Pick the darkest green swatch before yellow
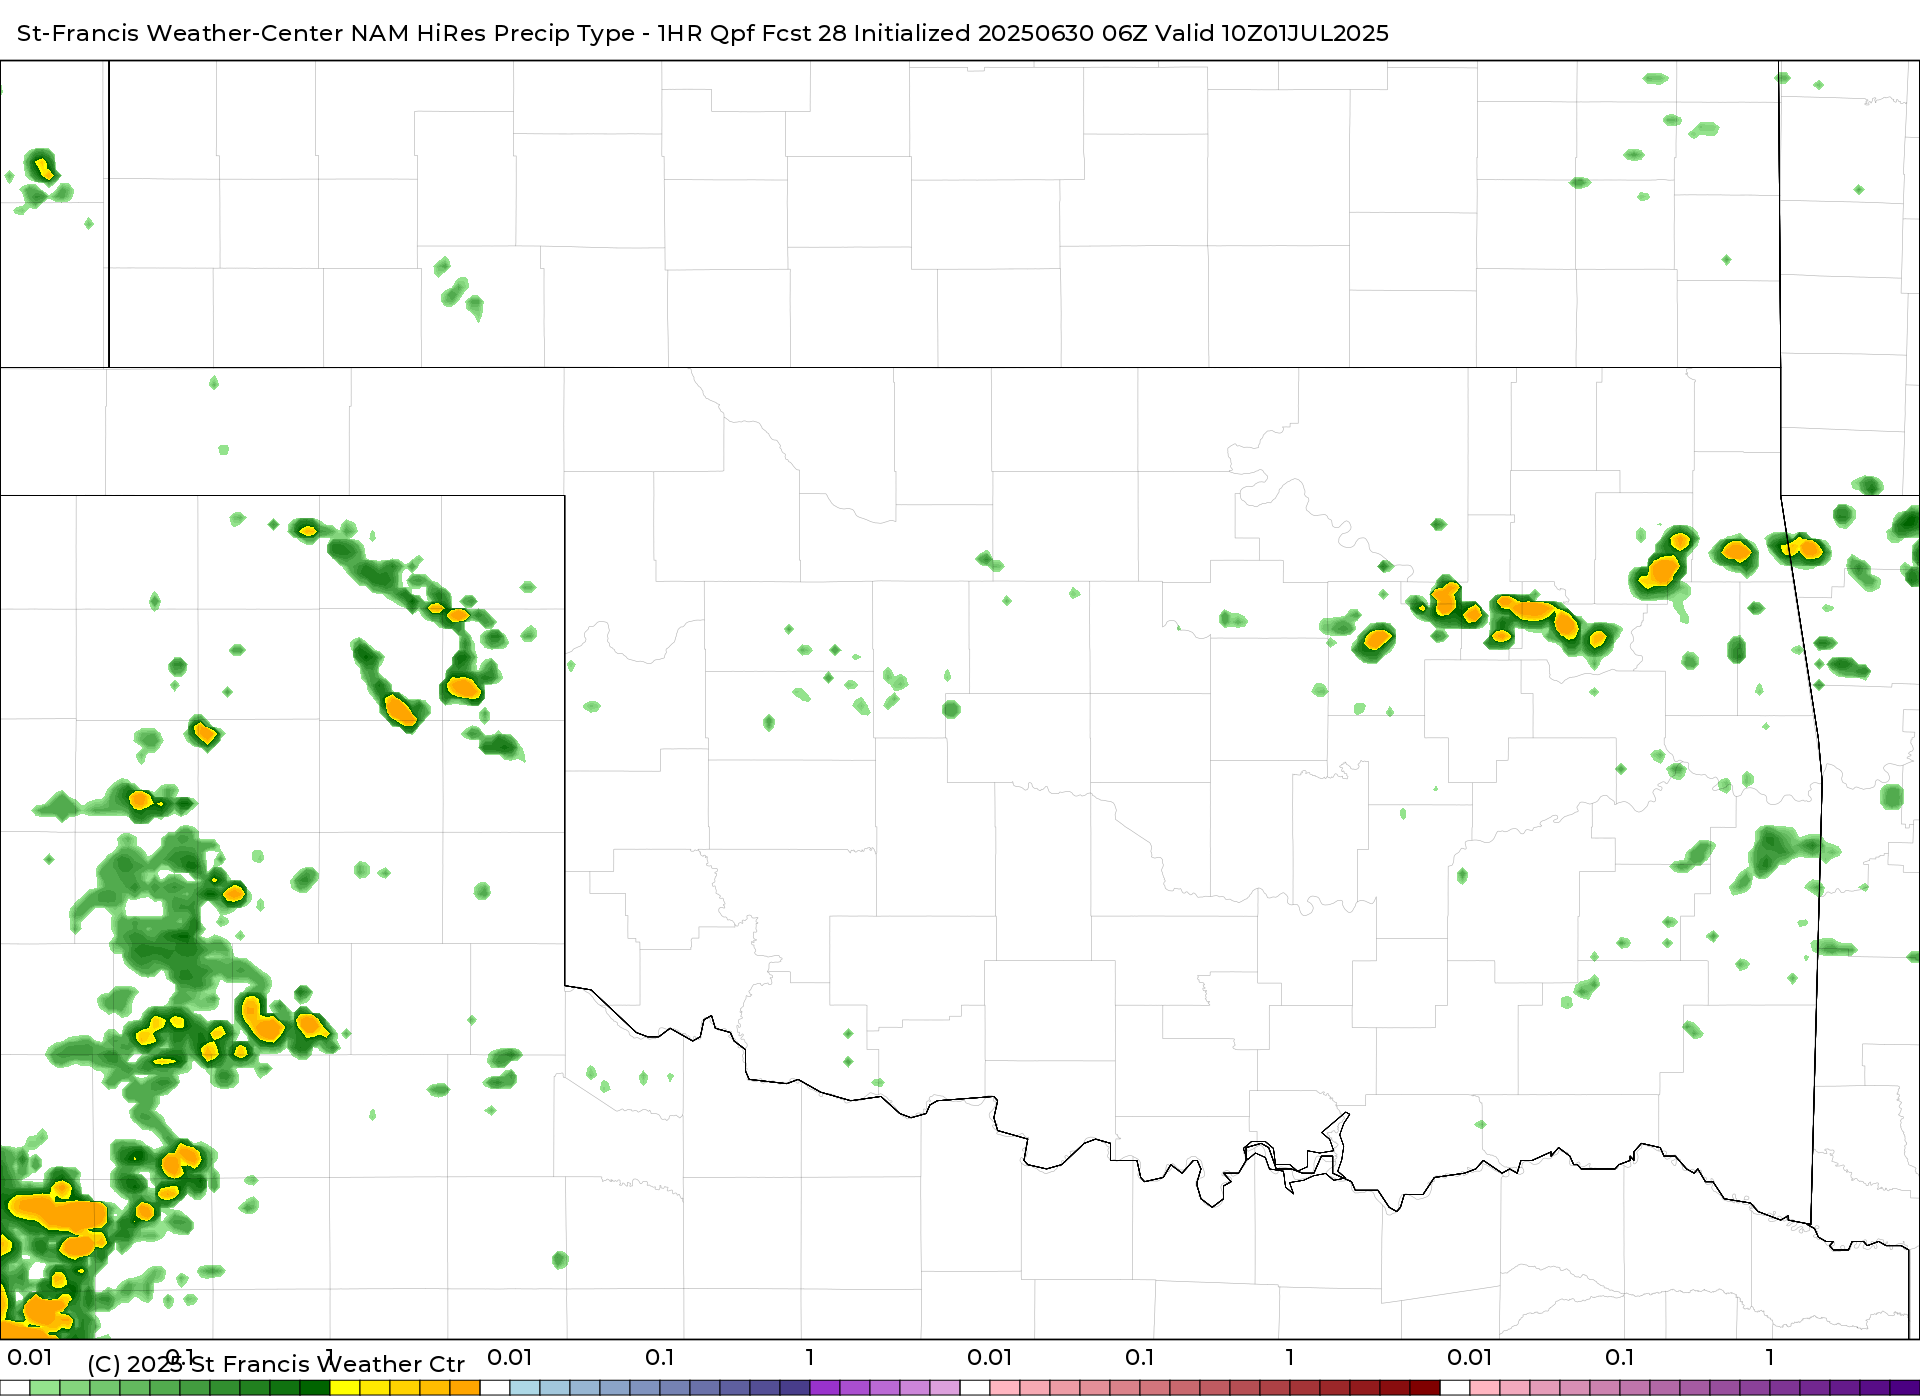The height and width of the screenshot is (1400, 1920). coord(315,1388)
